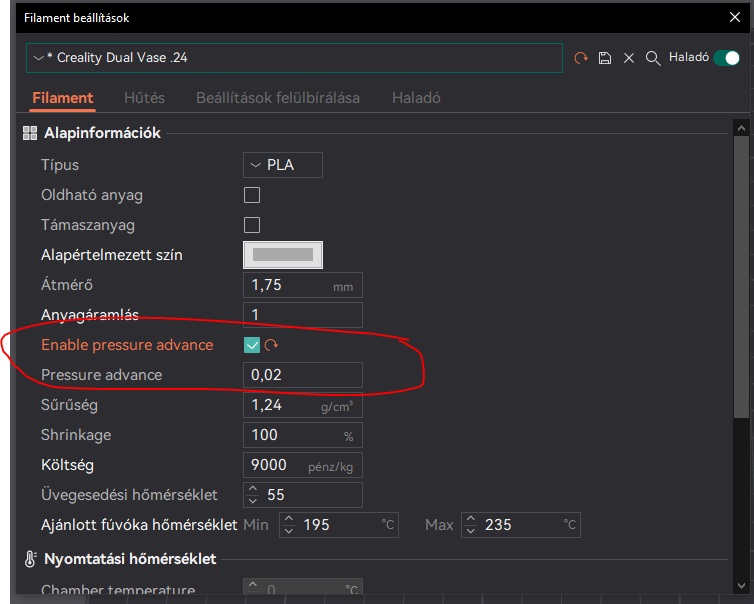Uncheck Enable pressure advance checkbox
Screen dimensions: 754x604
252,345
